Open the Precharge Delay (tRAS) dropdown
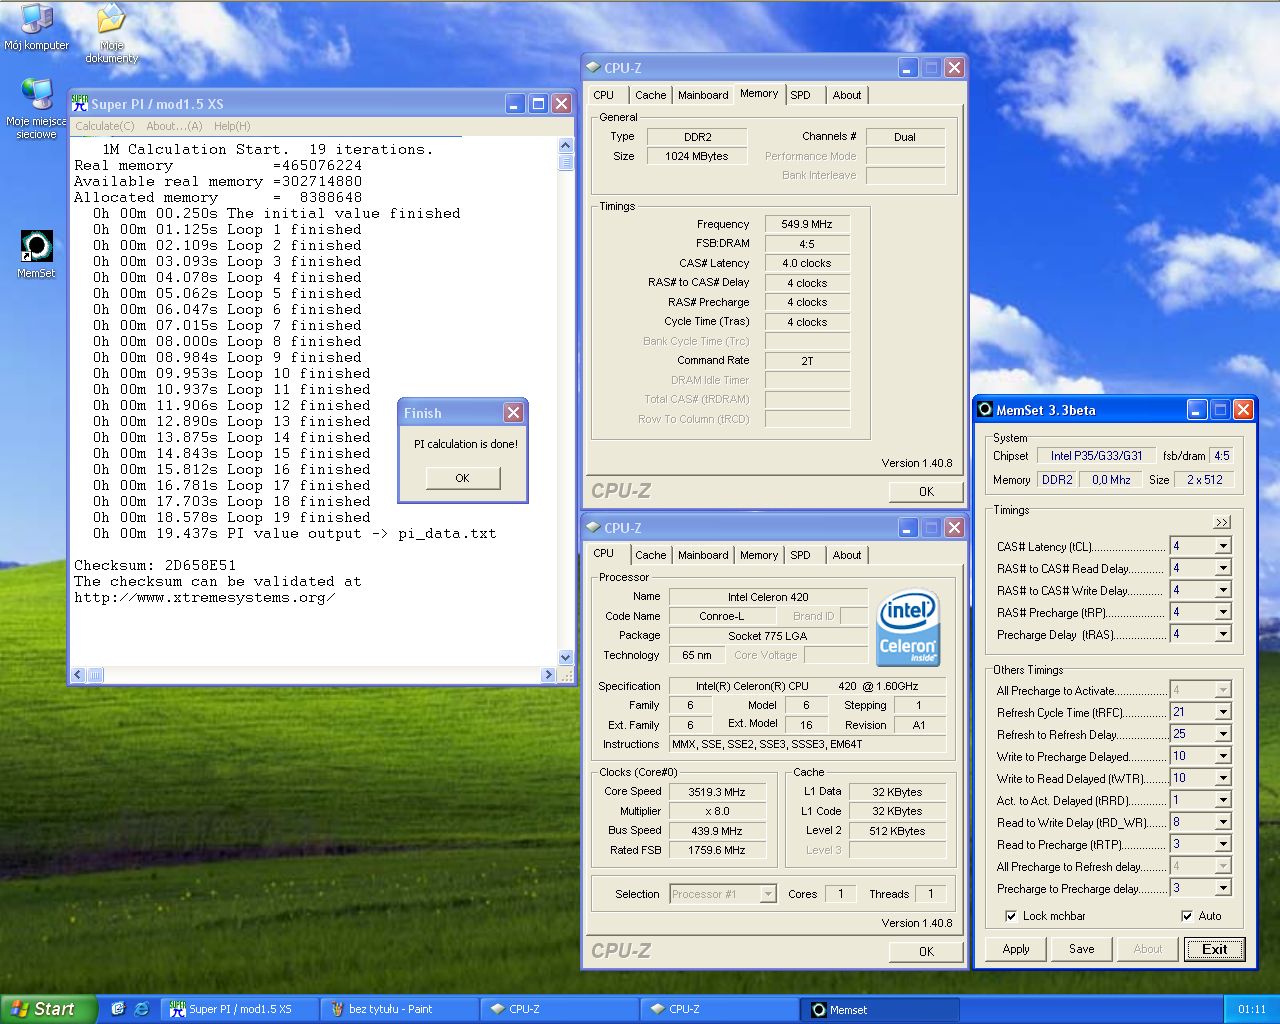This screenshot has width=1280, height=1024. 1223,634
